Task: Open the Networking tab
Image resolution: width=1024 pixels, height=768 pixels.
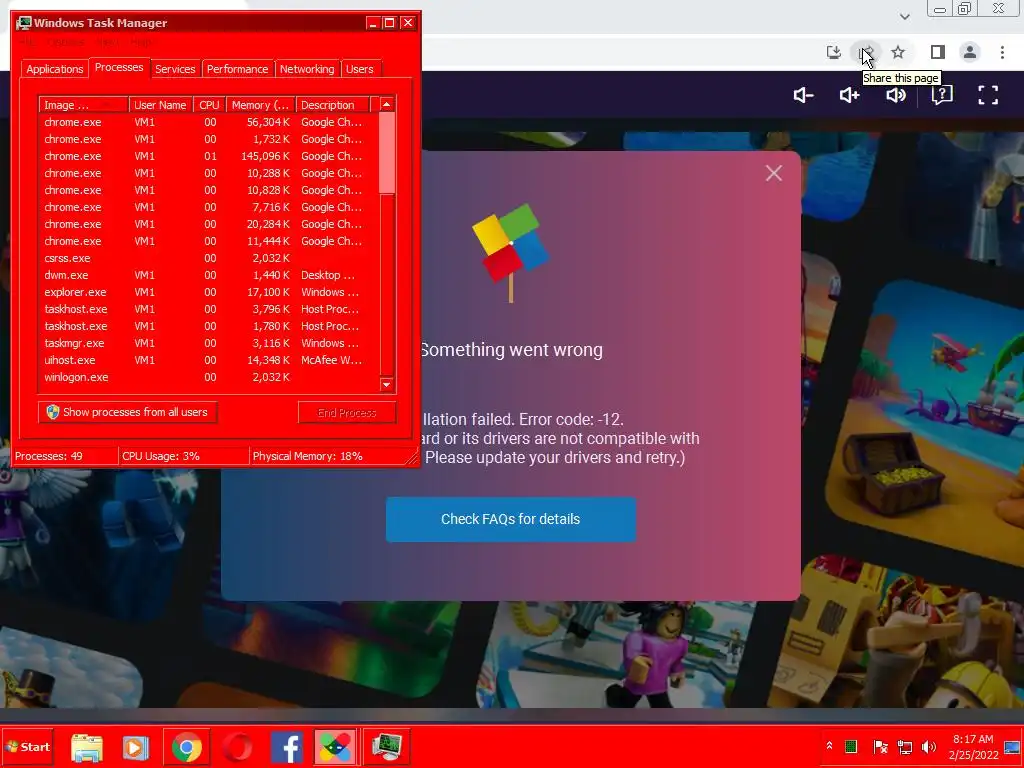Action: tap(307, 69)
